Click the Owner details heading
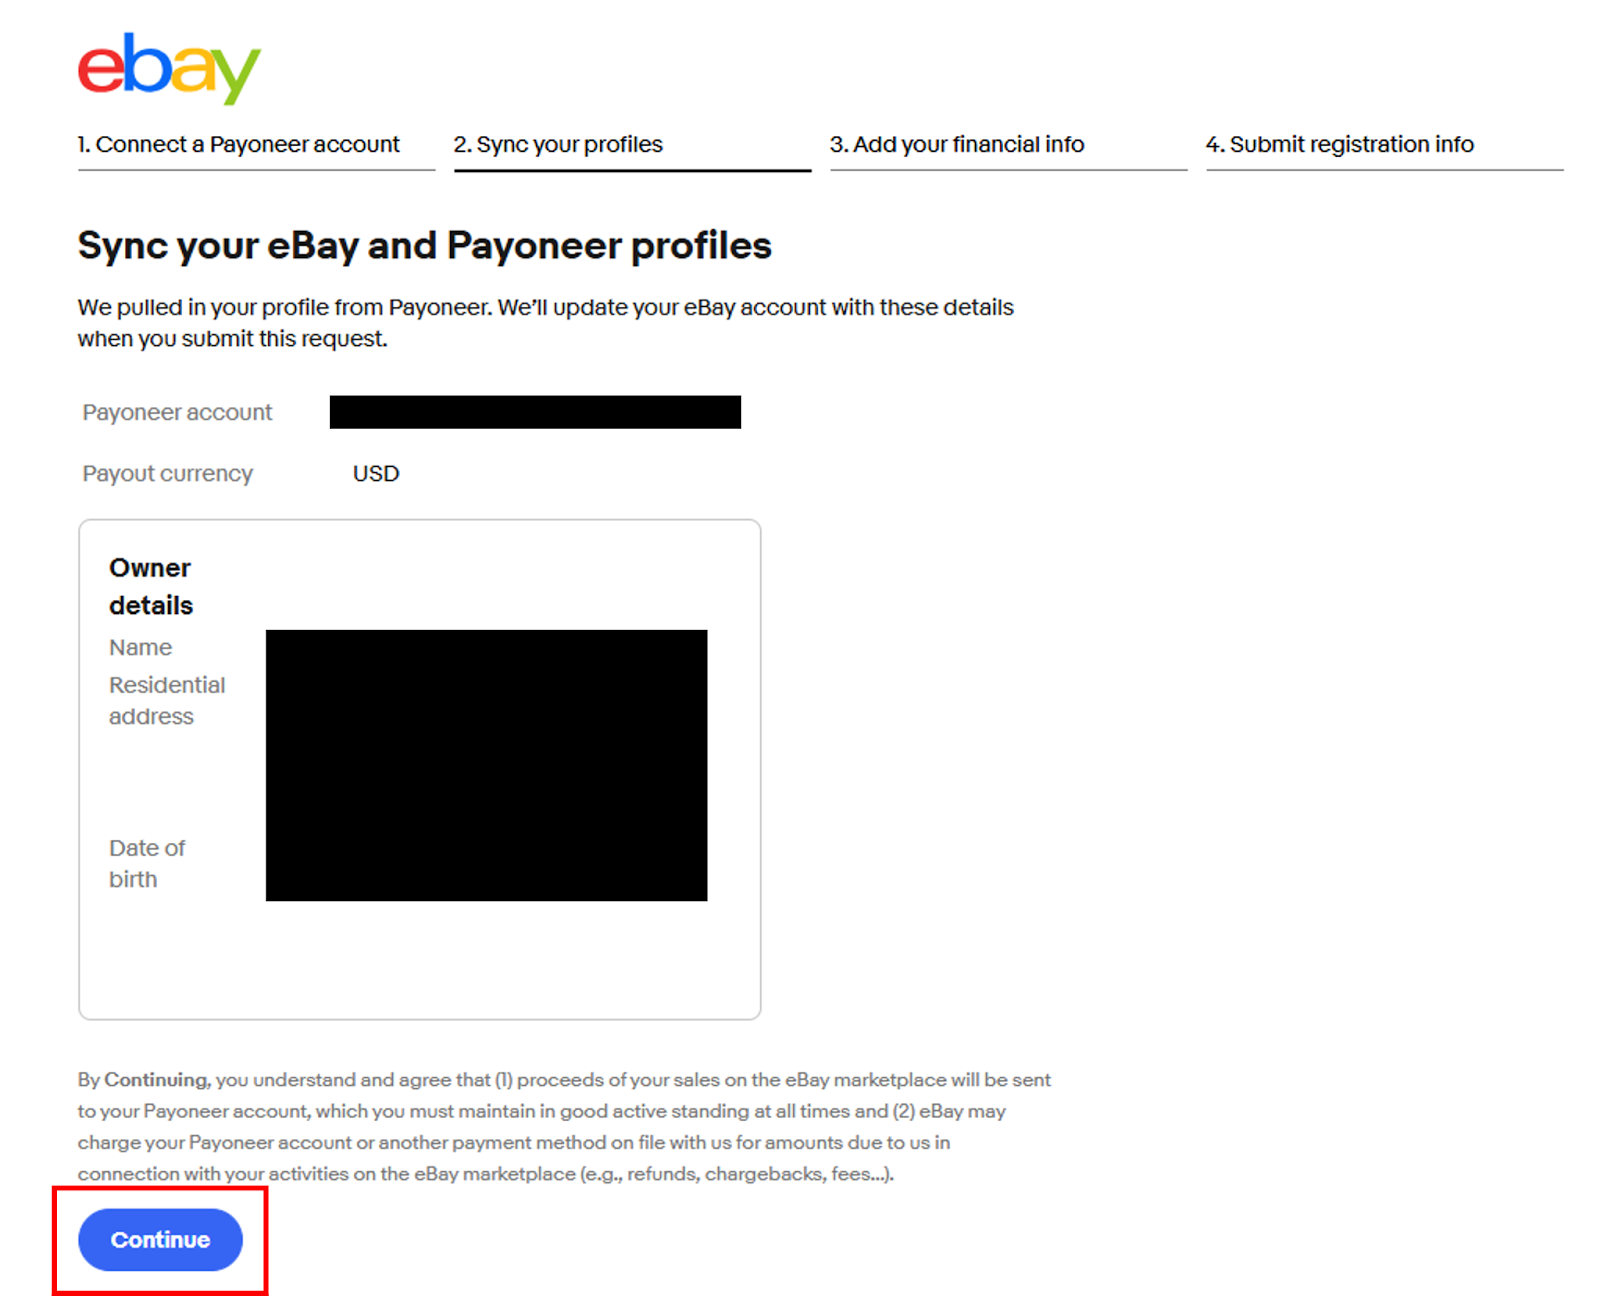 151,586
